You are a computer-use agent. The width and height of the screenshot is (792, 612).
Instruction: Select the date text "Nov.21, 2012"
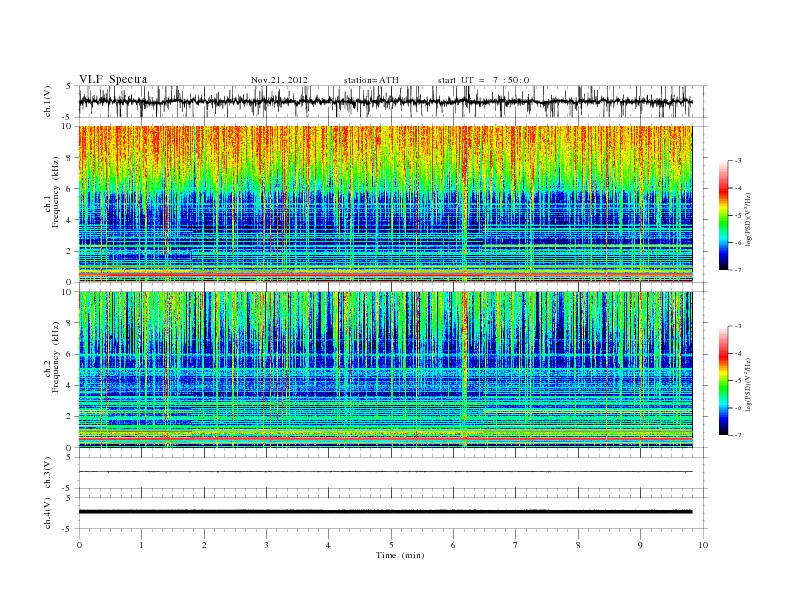(279, 80)
